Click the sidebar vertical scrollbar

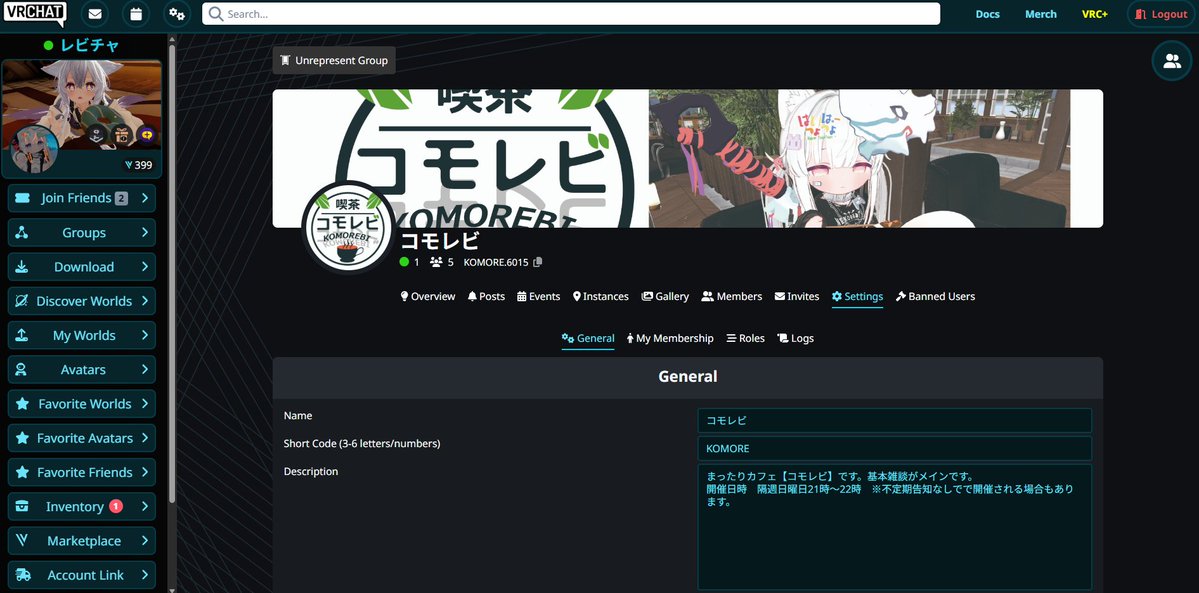[x=172, y=274]
